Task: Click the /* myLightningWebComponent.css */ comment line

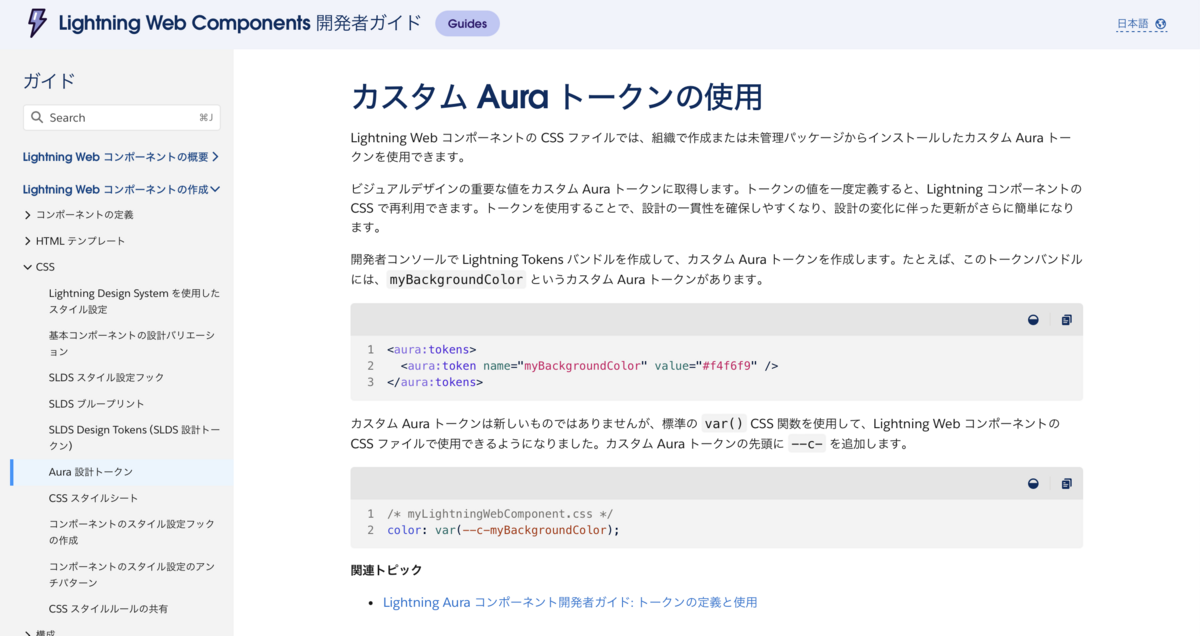Action: coord(499,514)
